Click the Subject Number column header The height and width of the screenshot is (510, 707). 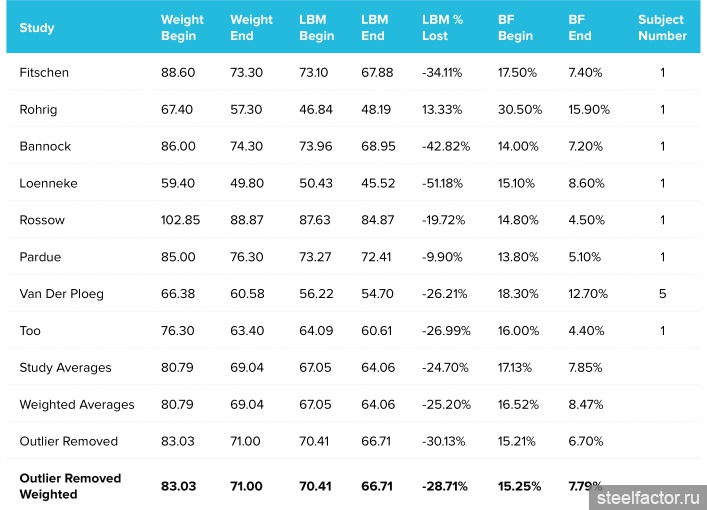click(662, 27)
